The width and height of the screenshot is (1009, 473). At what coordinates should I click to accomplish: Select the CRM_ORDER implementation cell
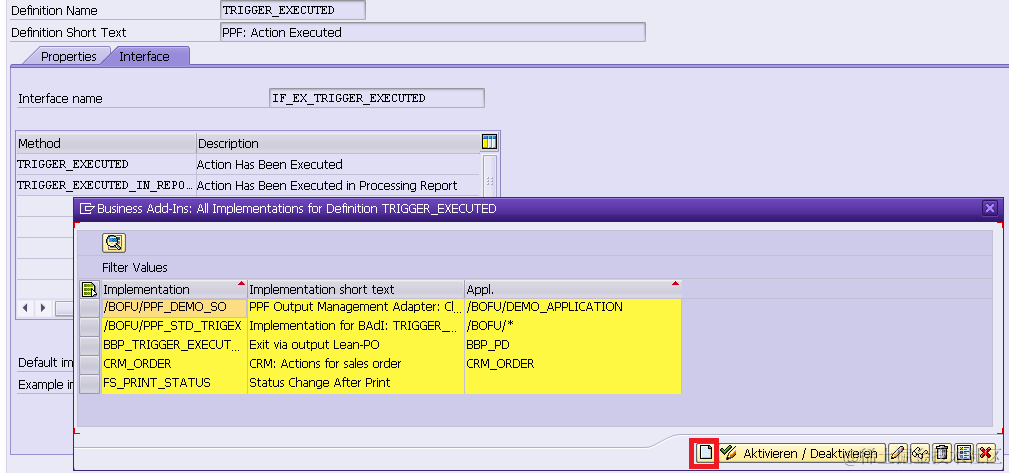tap(174, 364)
